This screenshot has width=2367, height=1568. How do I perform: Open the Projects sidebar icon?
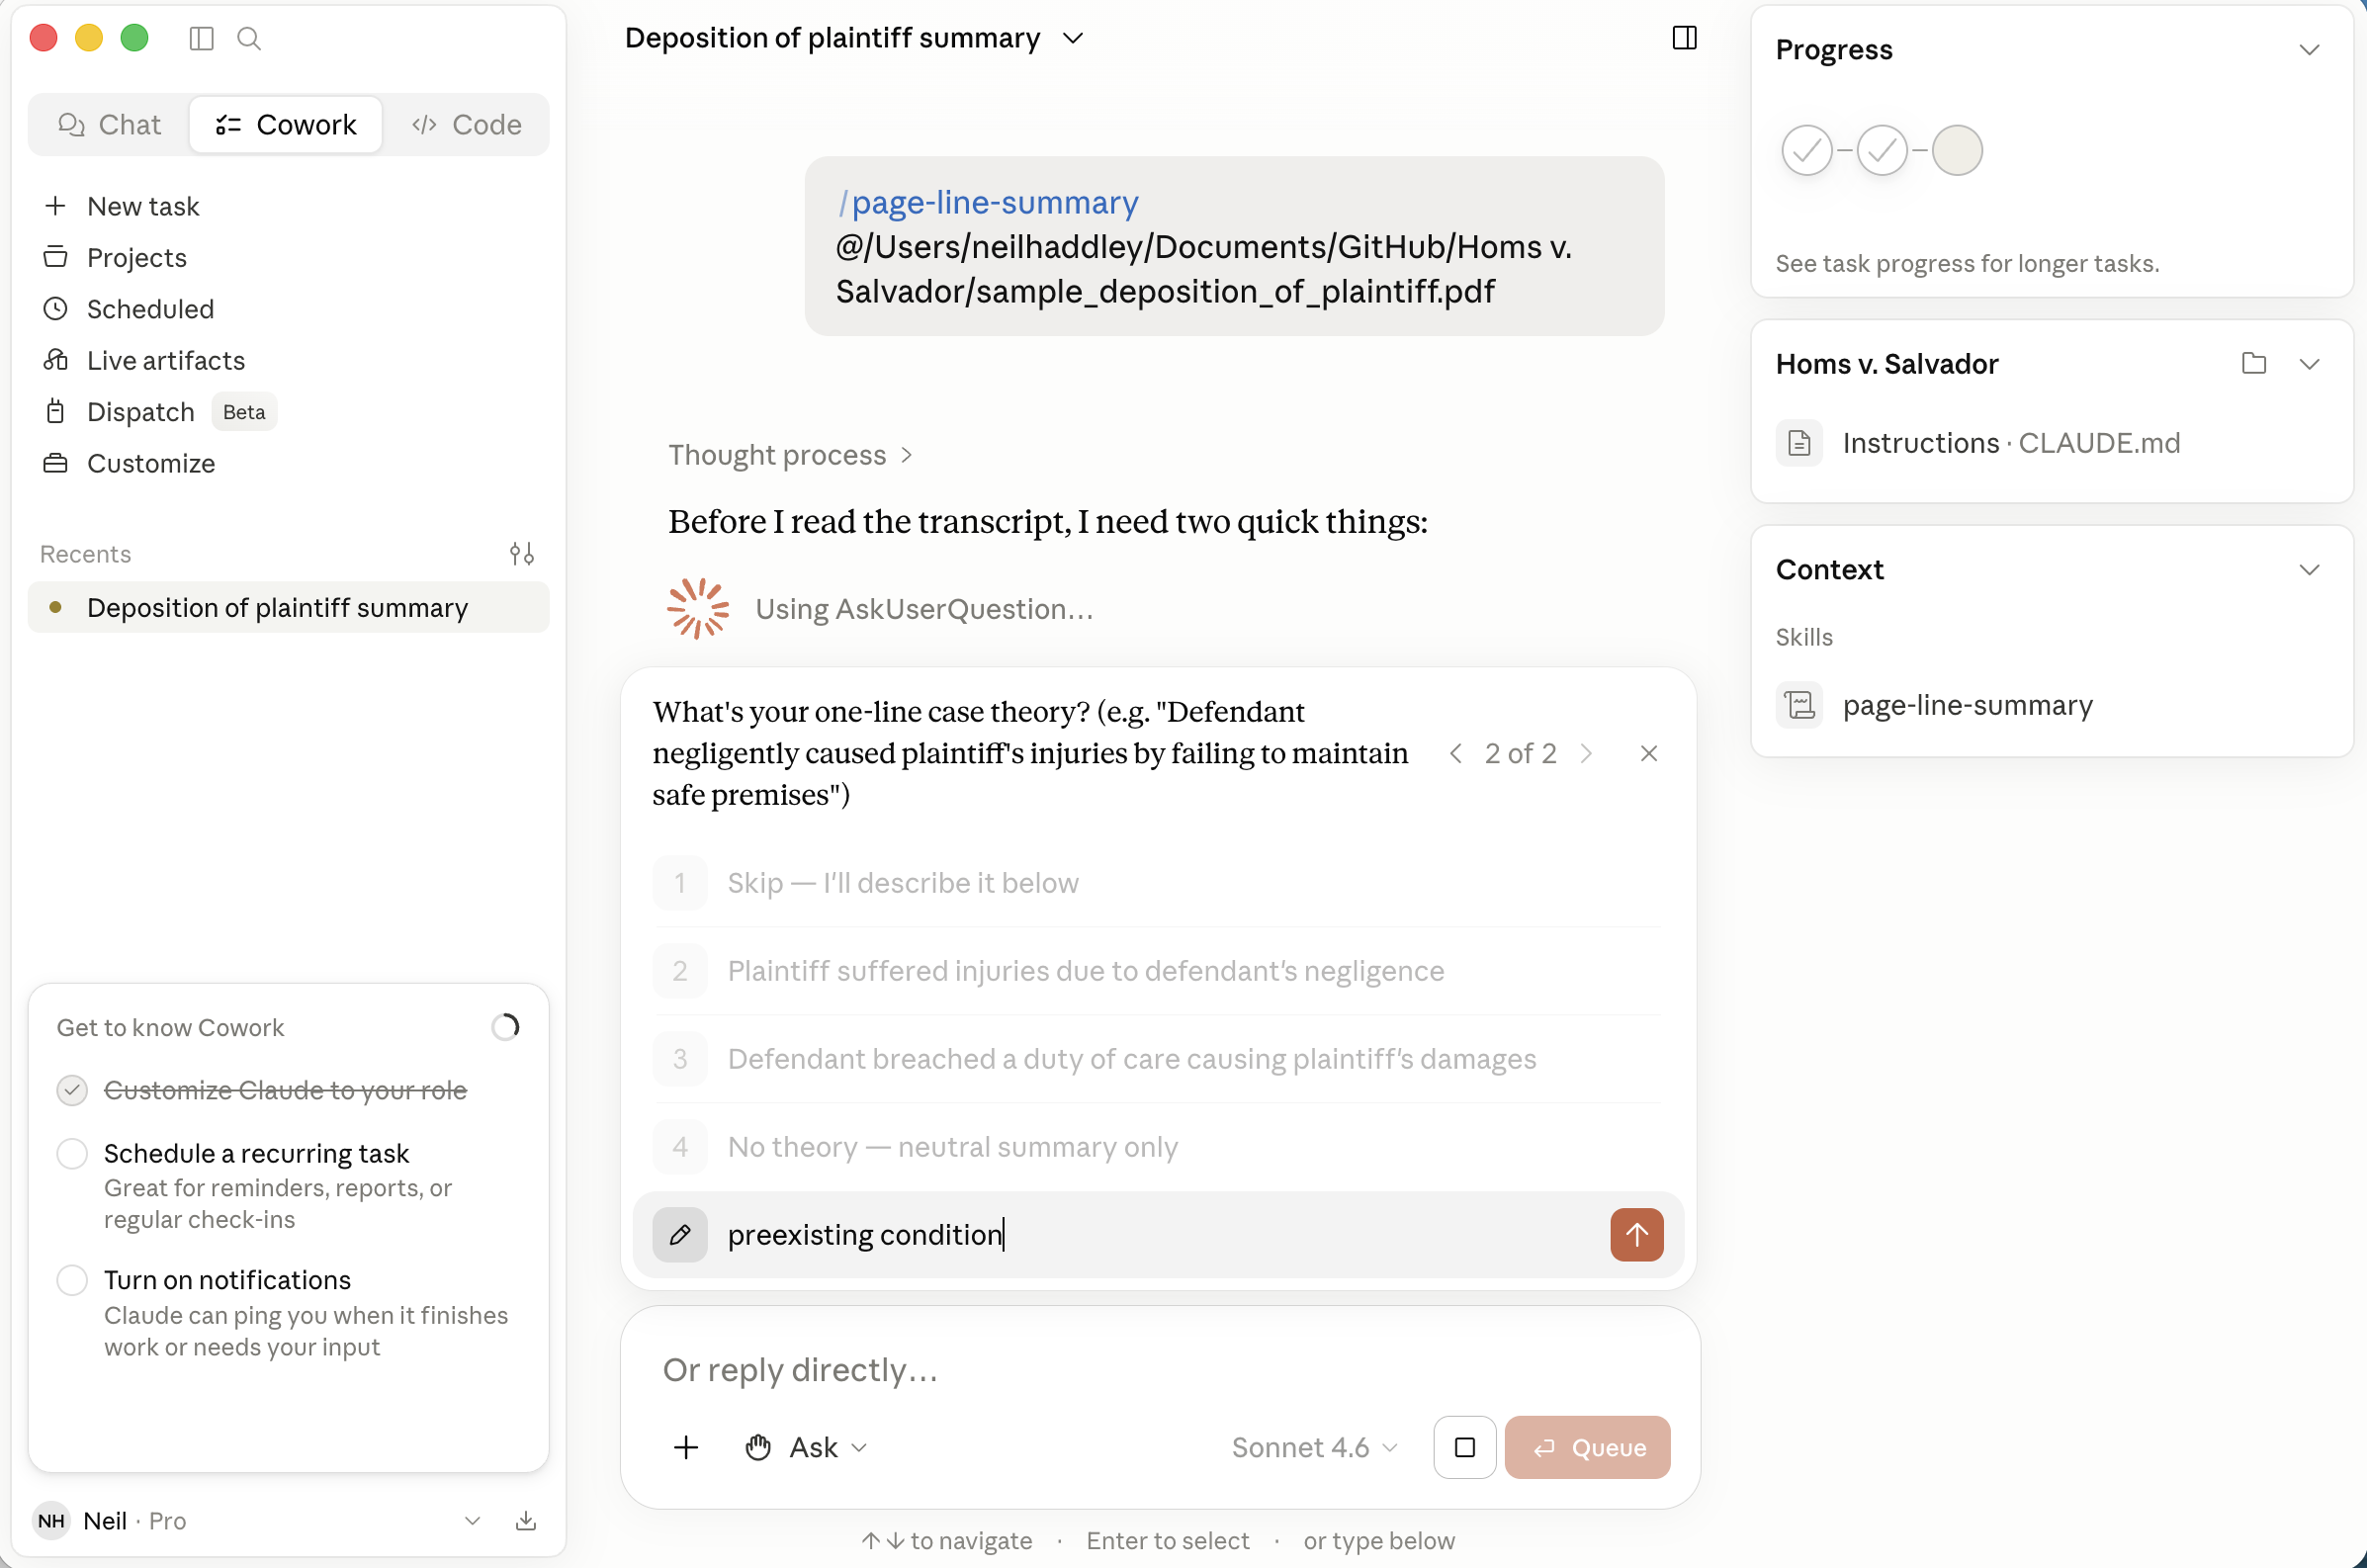pos(55,257)
